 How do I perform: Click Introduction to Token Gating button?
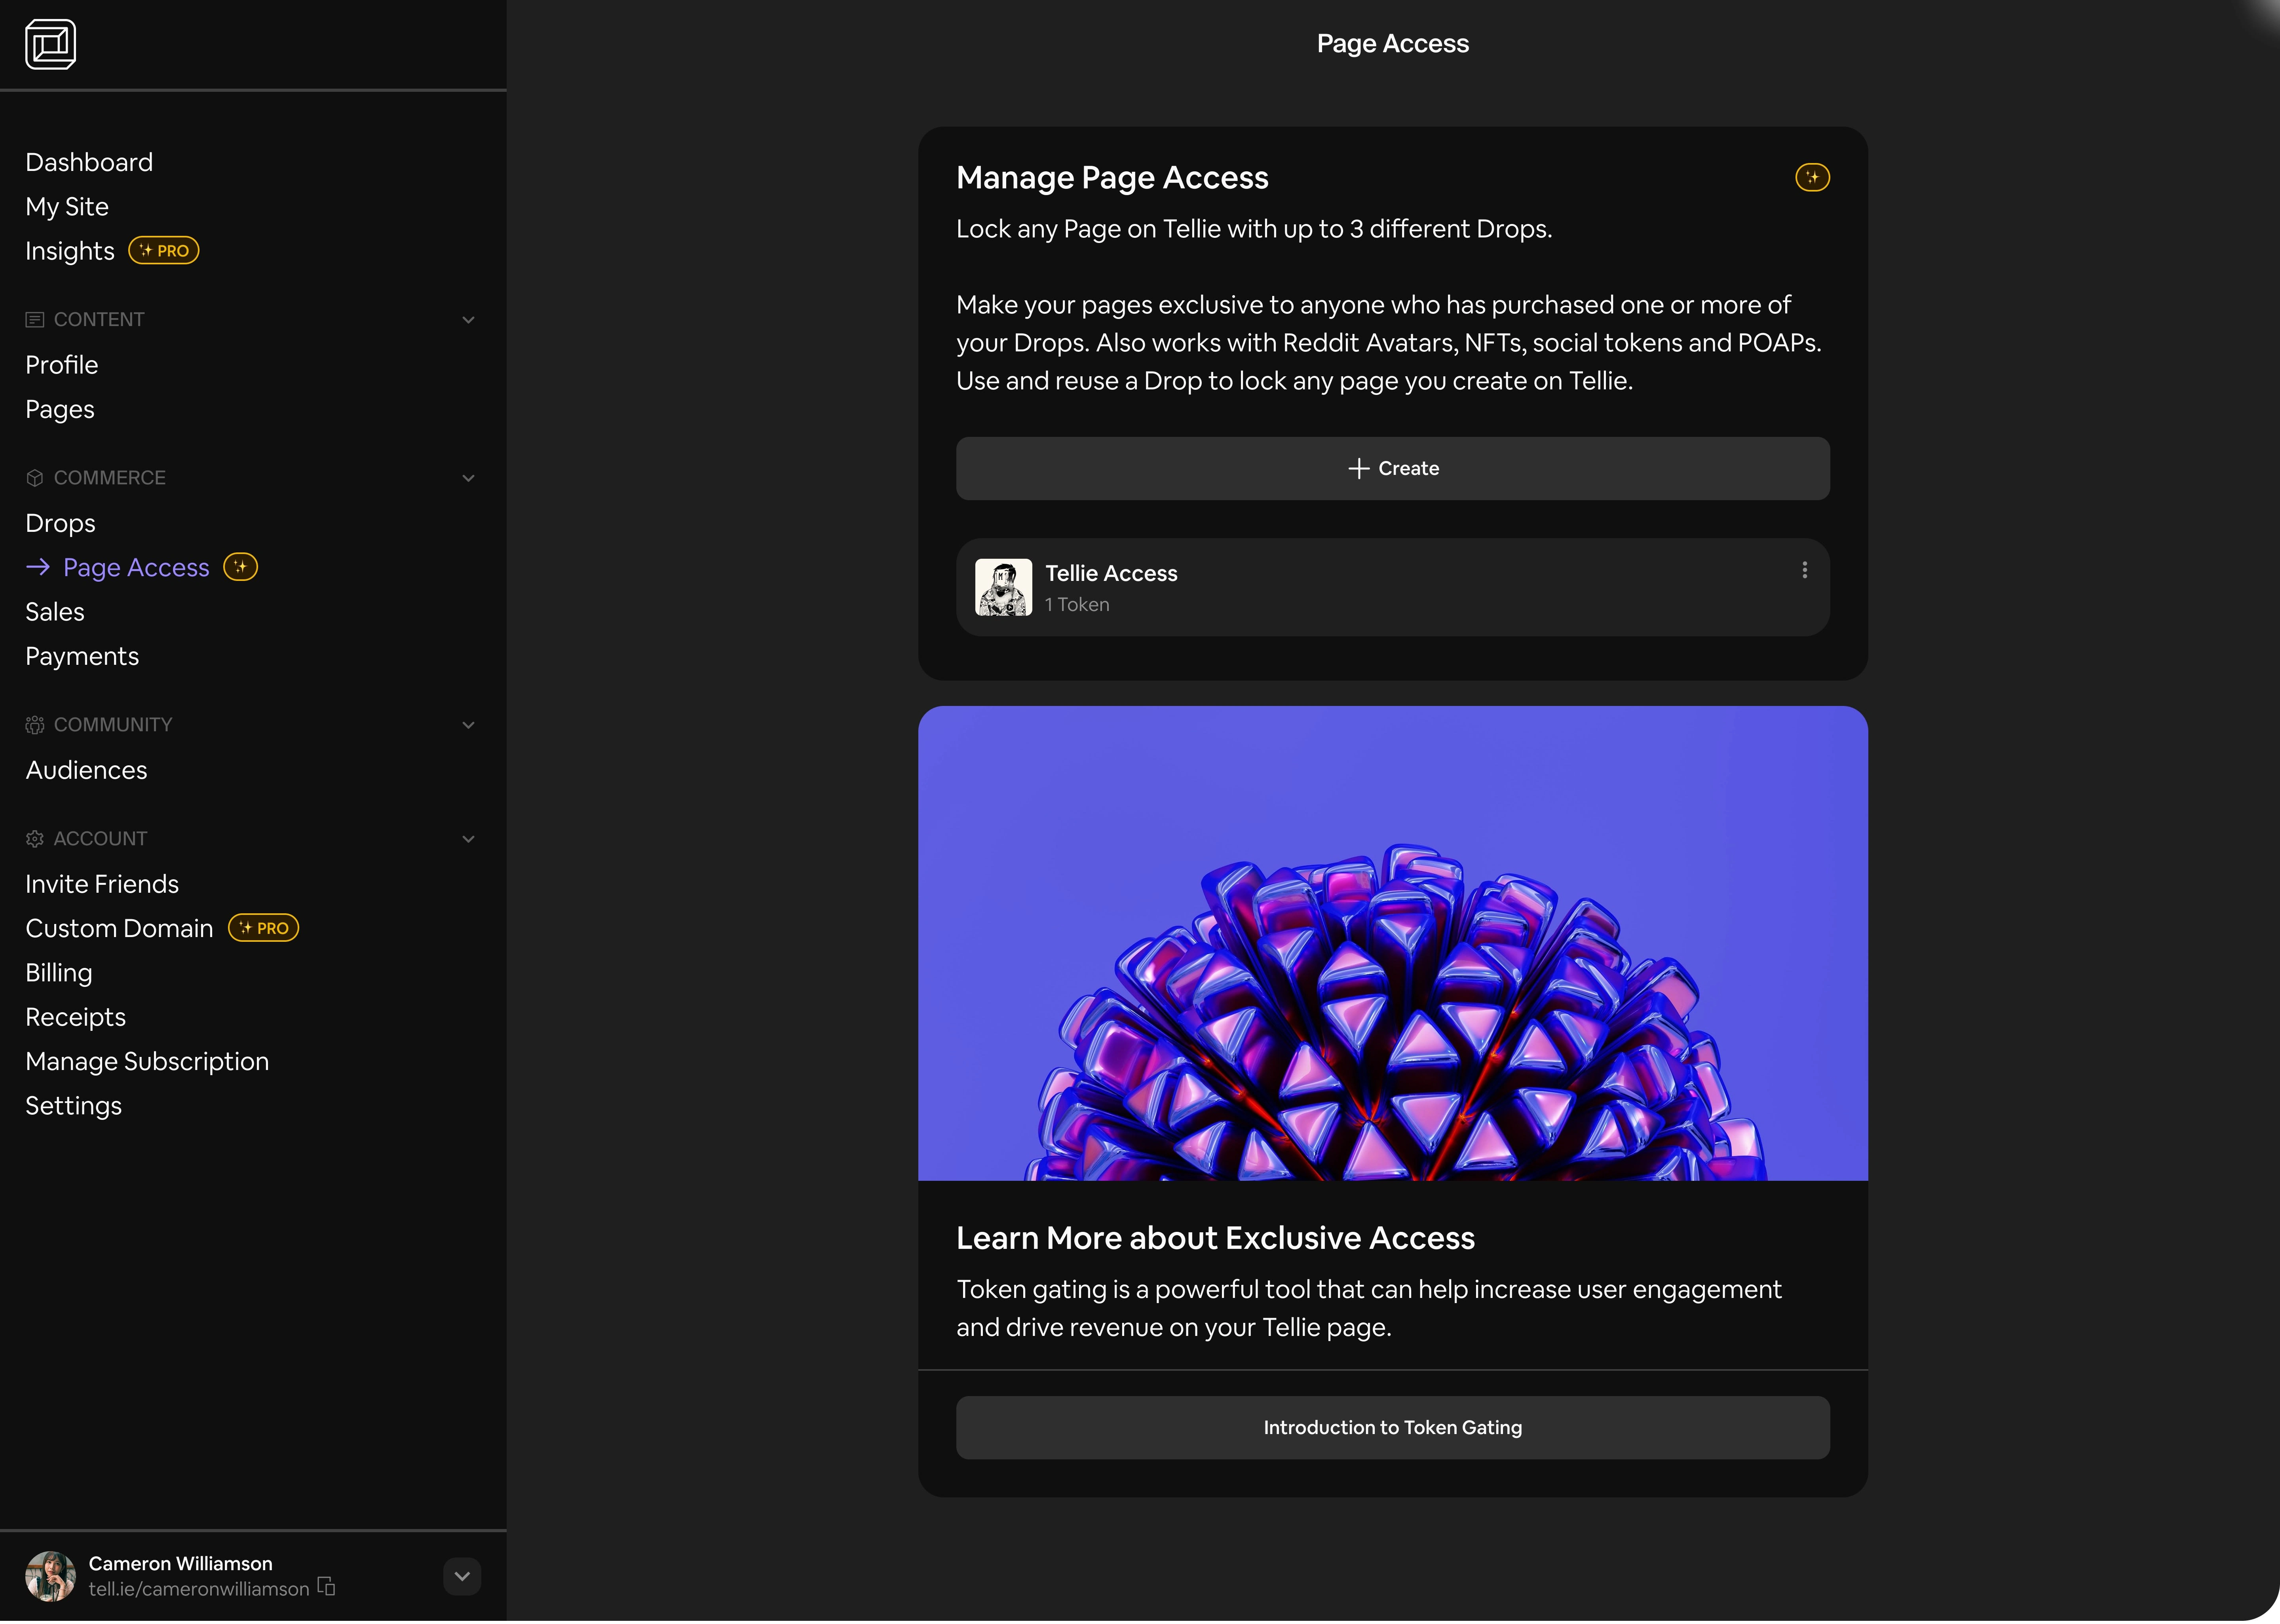point(1392,1427)
